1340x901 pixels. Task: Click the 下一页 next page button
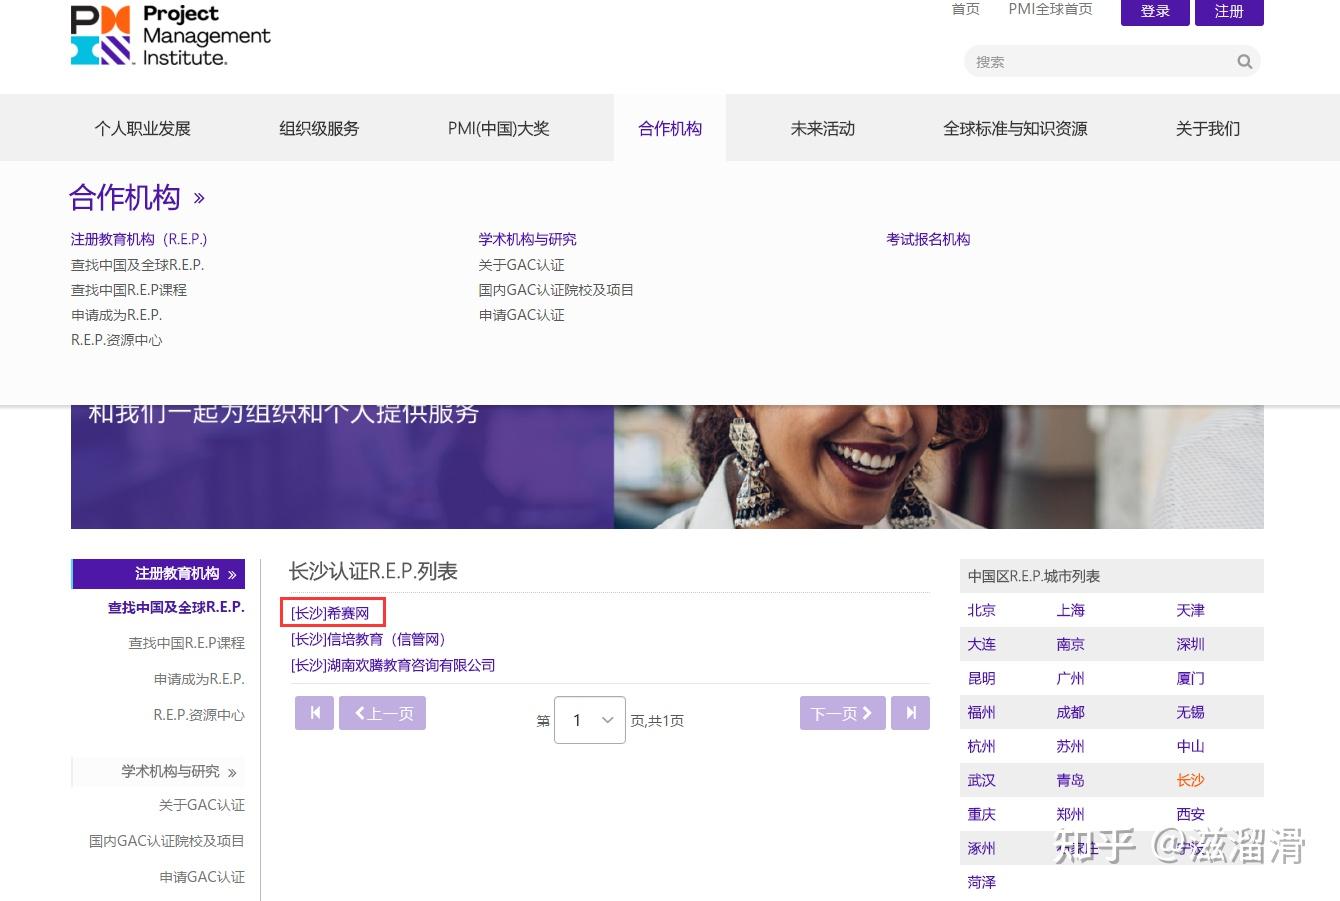coord(842,713)
